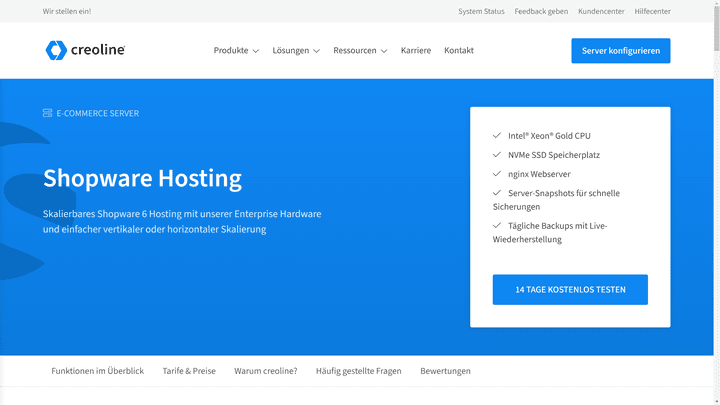The height and width of the screenshot is (405, 720).
Task: Expand the Ressourcen menu chevron
Action: coord(384,51)
